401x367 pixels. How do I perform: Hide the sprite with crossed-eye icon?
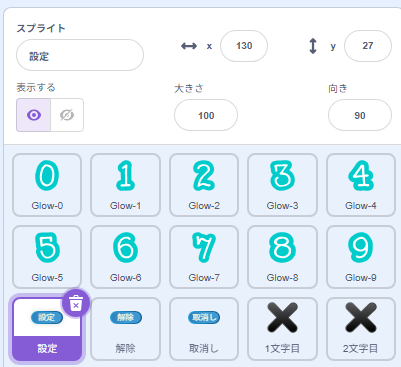(67, 115)
